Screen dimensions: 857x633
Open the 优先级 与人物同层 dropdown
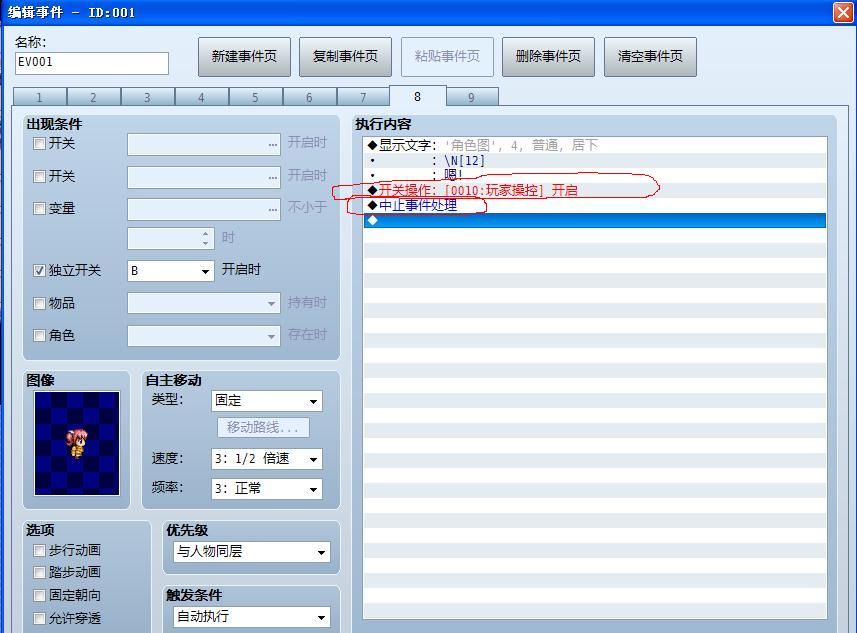point(252,552)
